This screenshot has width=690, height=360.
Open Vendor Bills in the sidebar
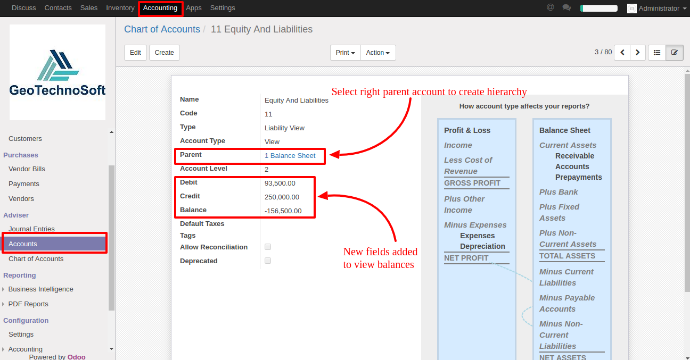coord(27,169)
